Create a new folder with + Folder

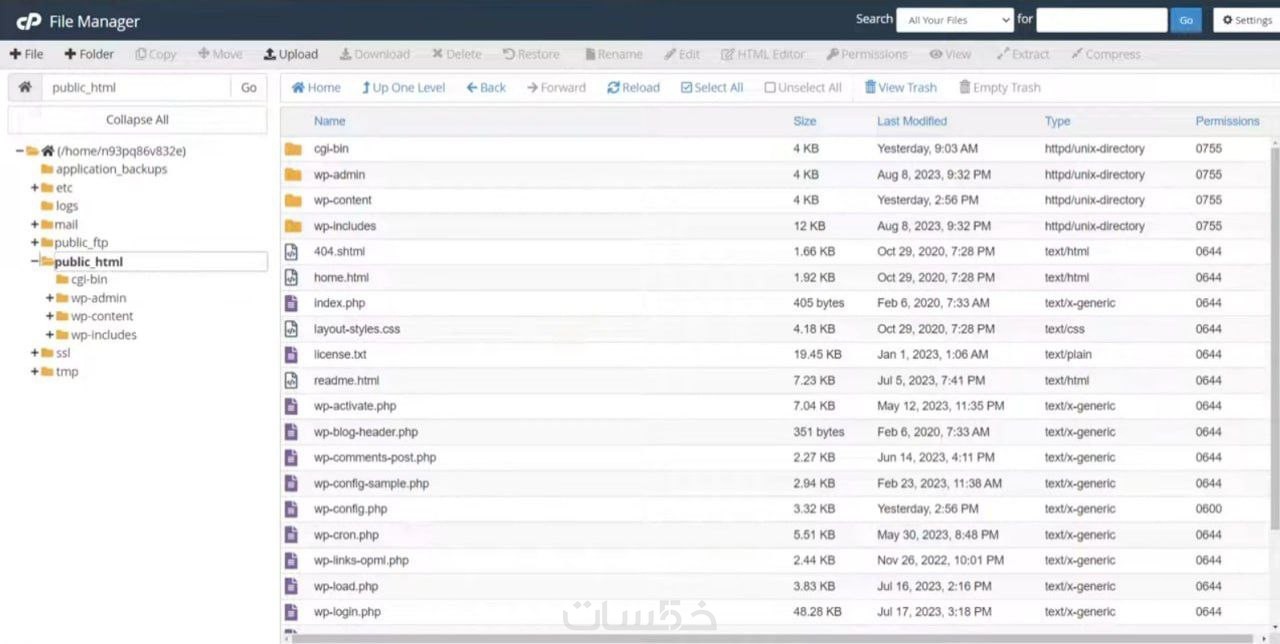89,54
